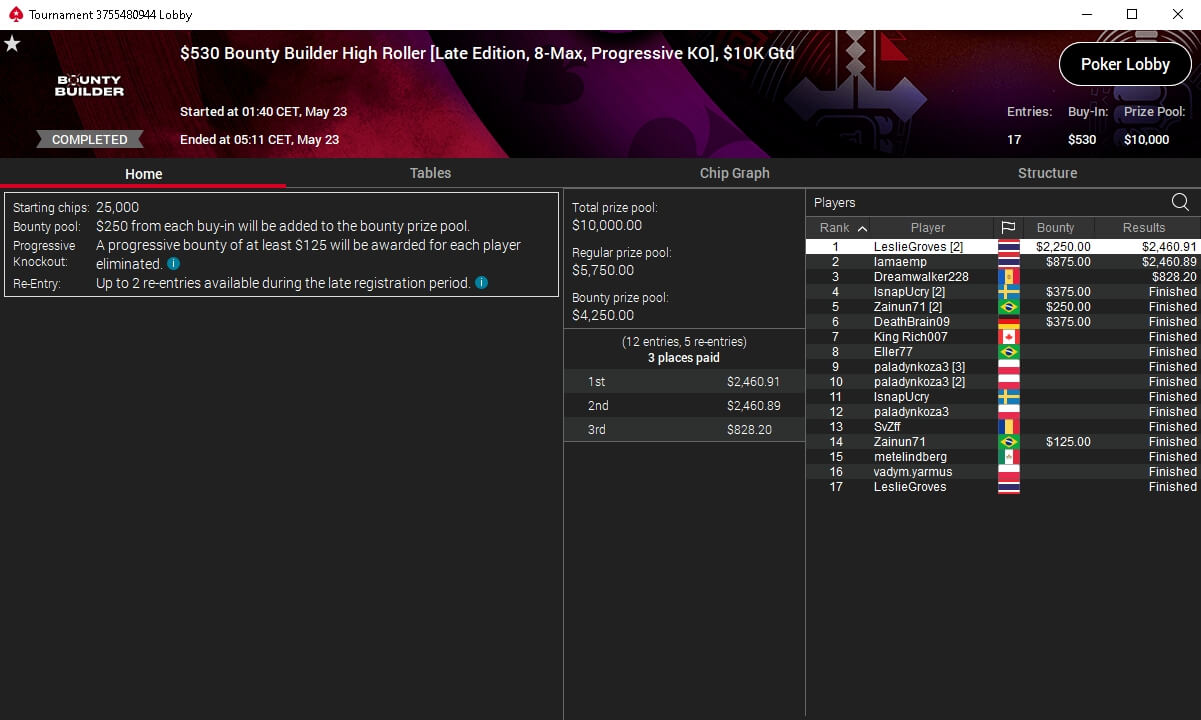Click the Bounty Builder logo
This screenshot has width=1201, height=720.
(x=90, y=86)
